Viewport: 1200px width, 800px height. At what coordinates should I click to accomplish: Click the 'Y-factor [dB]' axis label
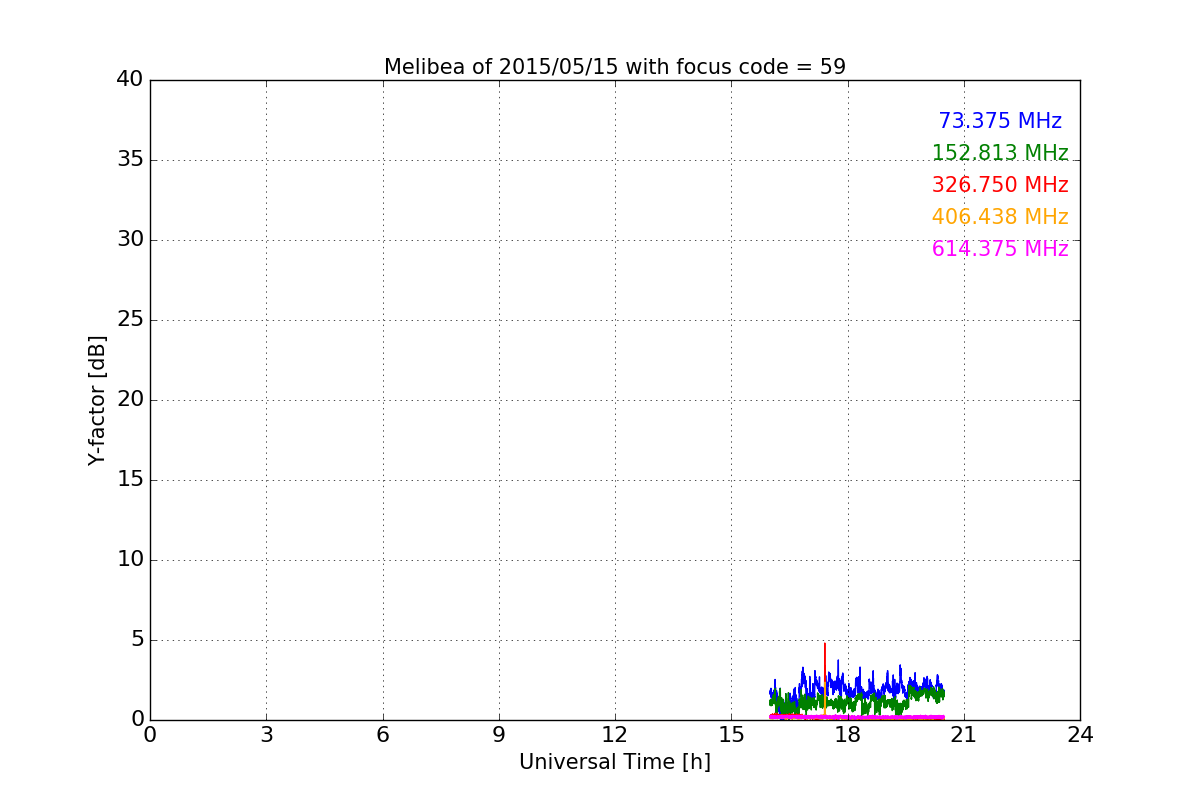click(97, 400)
